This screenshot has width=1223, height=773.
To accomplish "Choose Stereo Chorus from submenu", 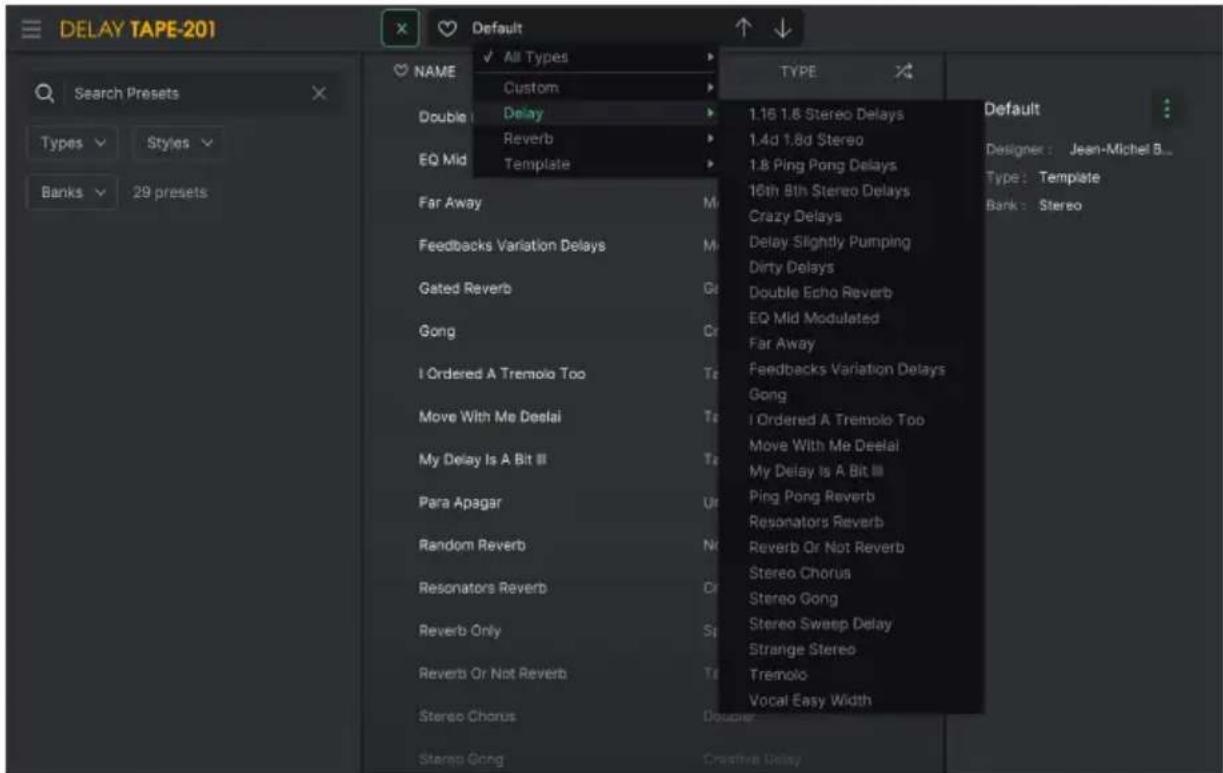I will 800,573.
